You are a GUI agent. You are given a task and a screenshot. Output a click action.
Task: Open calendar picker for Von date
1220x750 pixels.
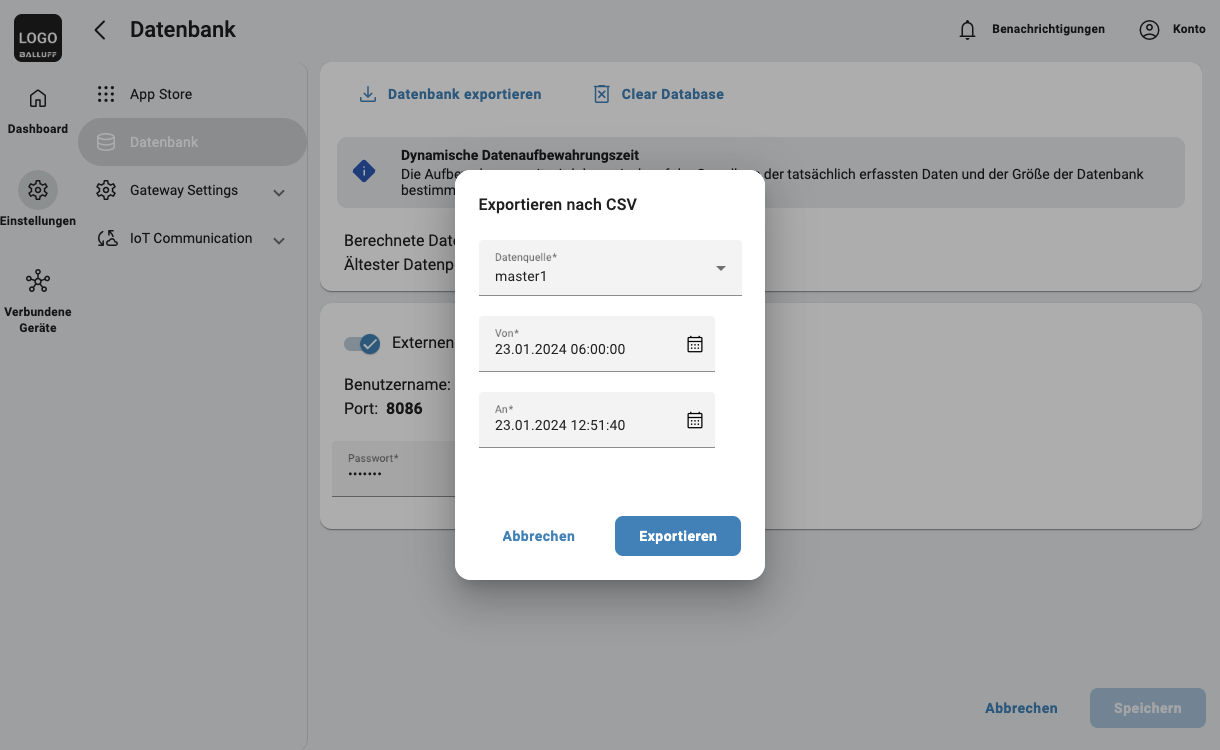click(x=695, y=344)
